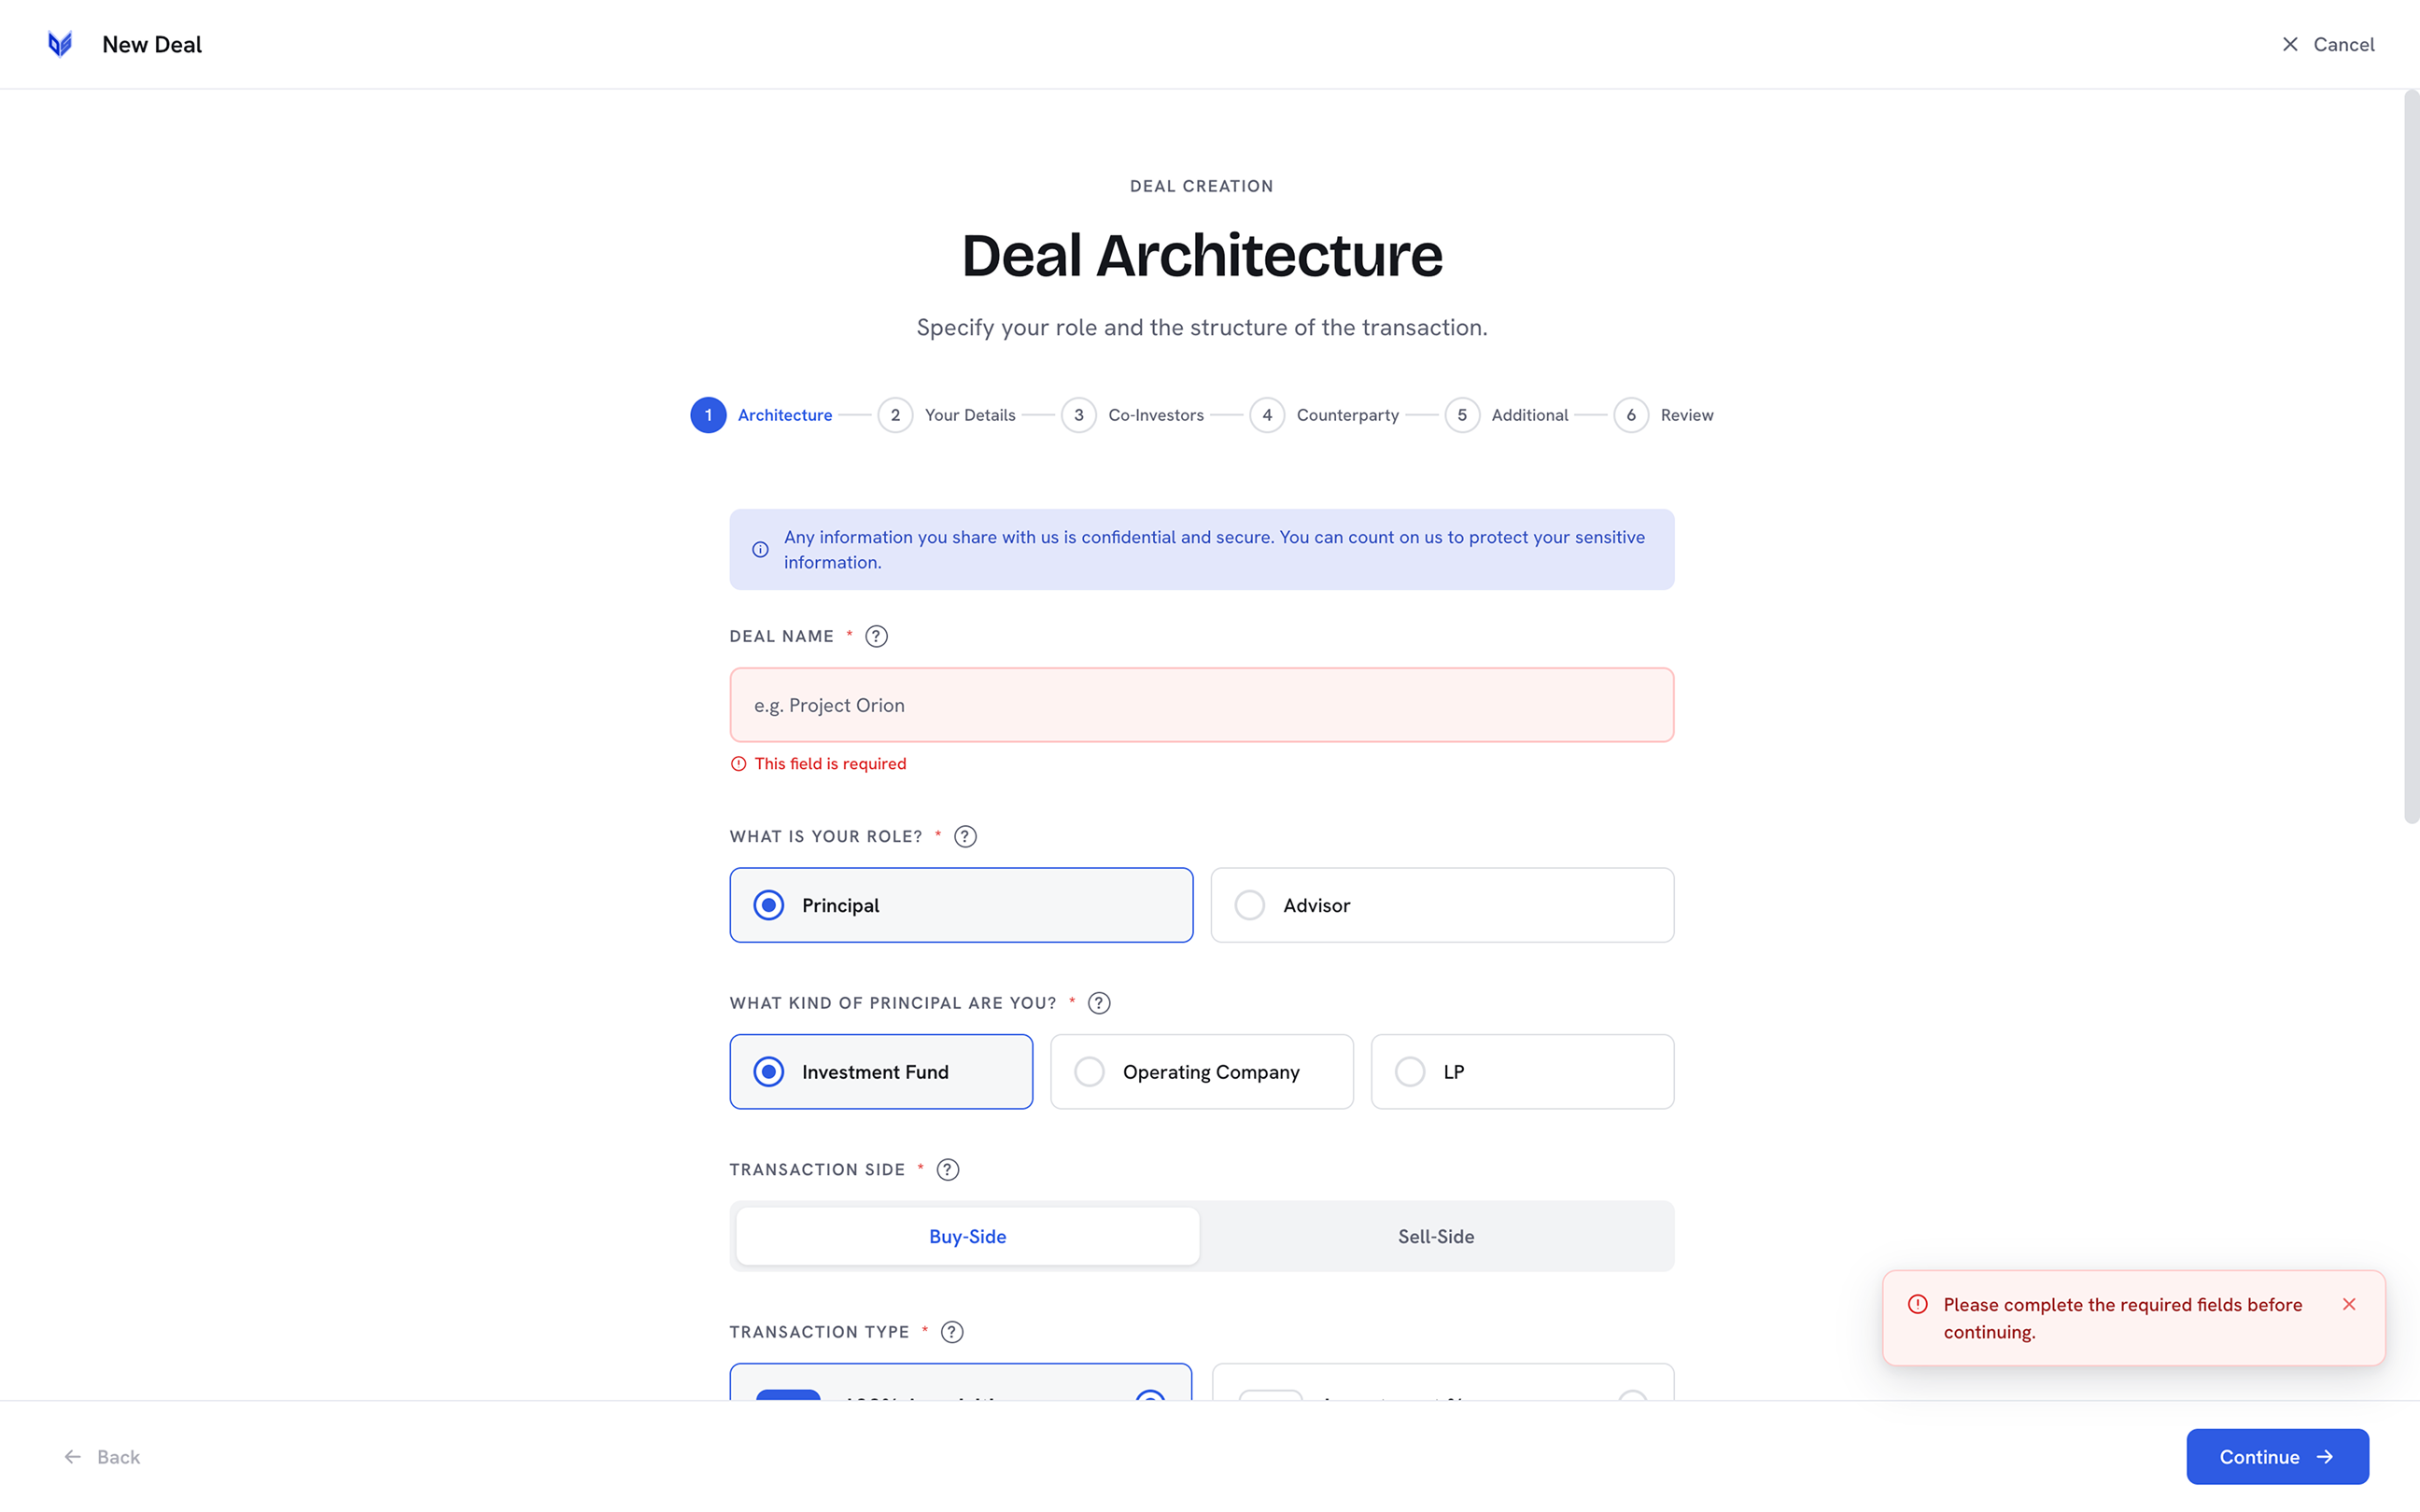Viewport: 2420px width, 1512px height.
Task: Select the Principal role option
Action: point(961,905)
